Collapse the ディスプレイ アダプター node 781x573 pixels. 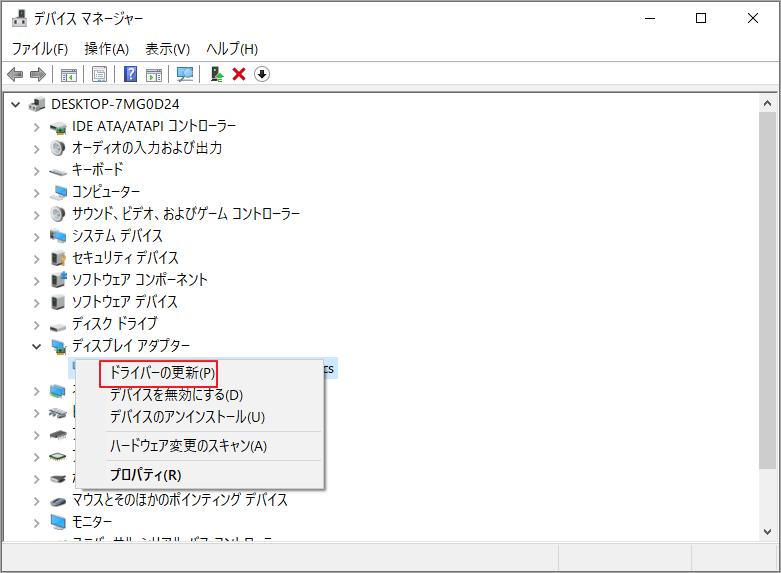(x=36, y=346)
